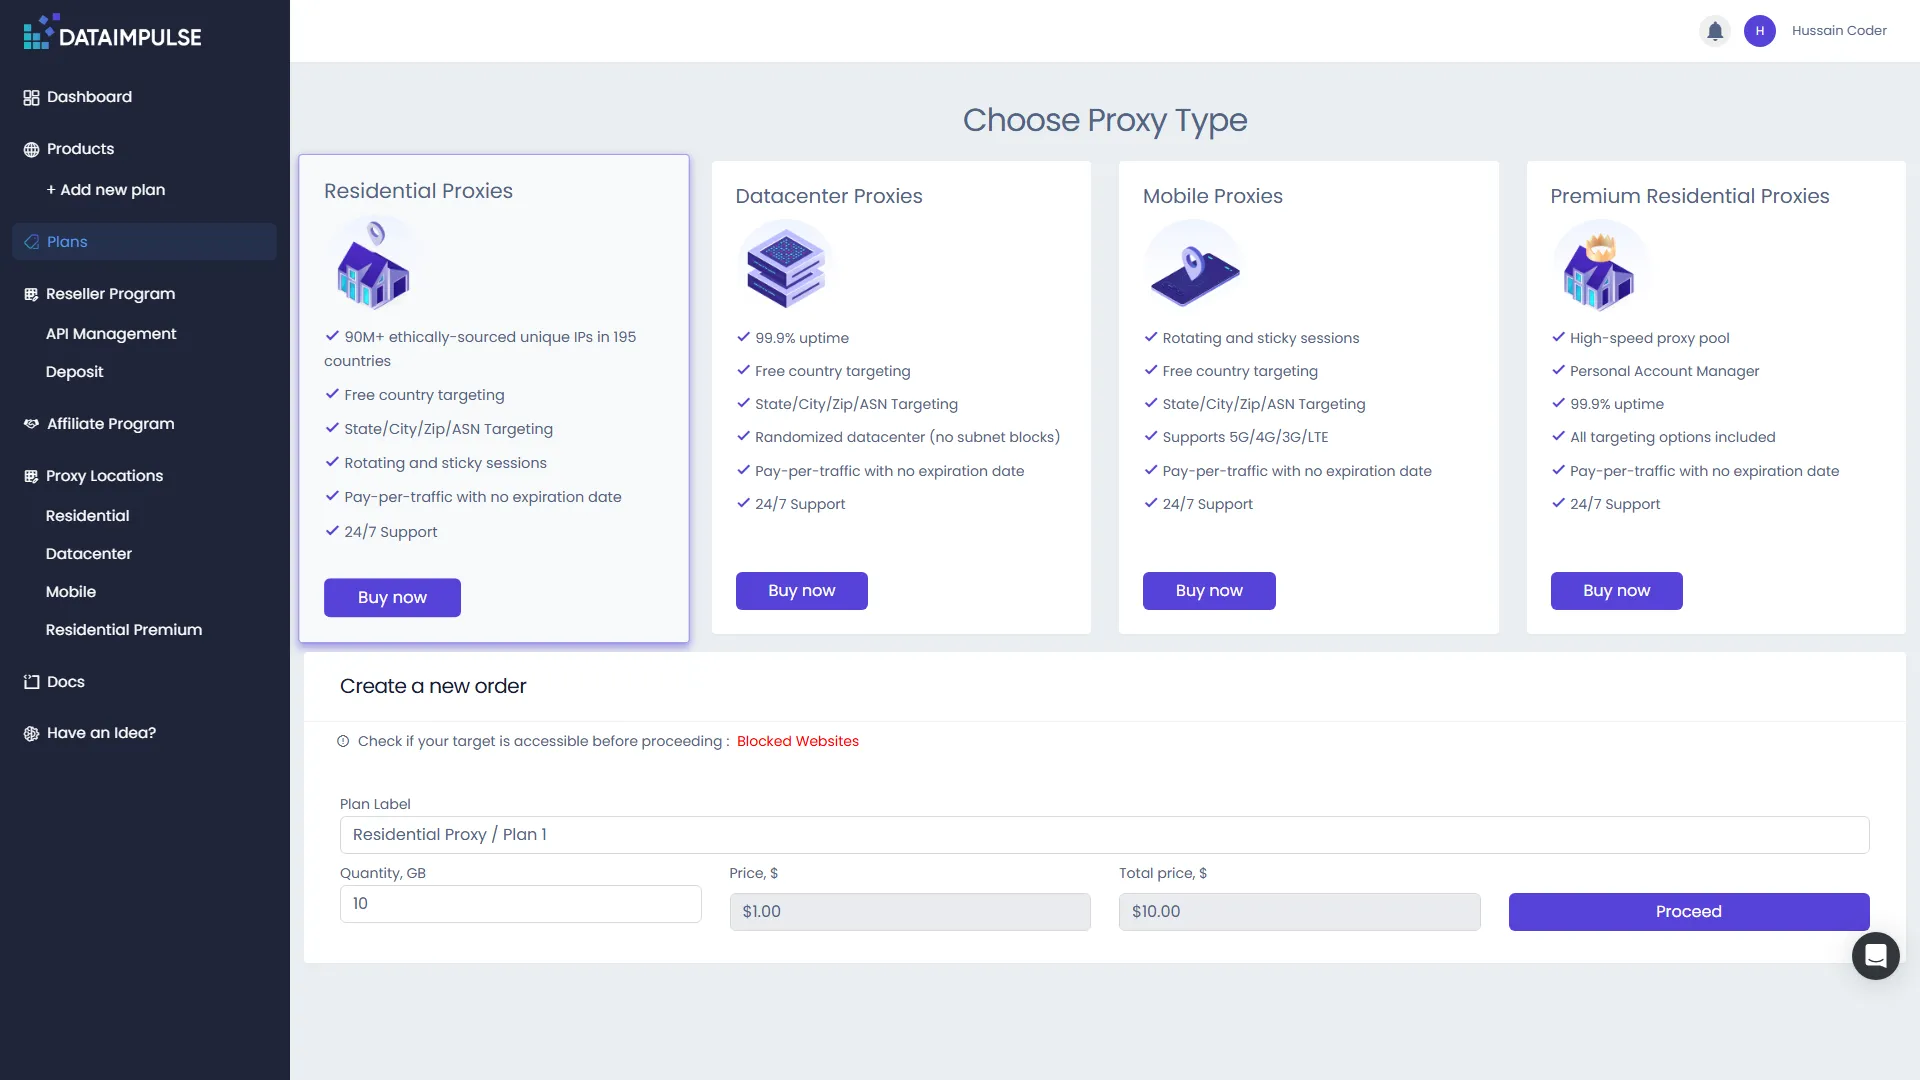Click the Proceed button
This screenshot has width=1920, height=1080.
click(x=1687, y=911)
